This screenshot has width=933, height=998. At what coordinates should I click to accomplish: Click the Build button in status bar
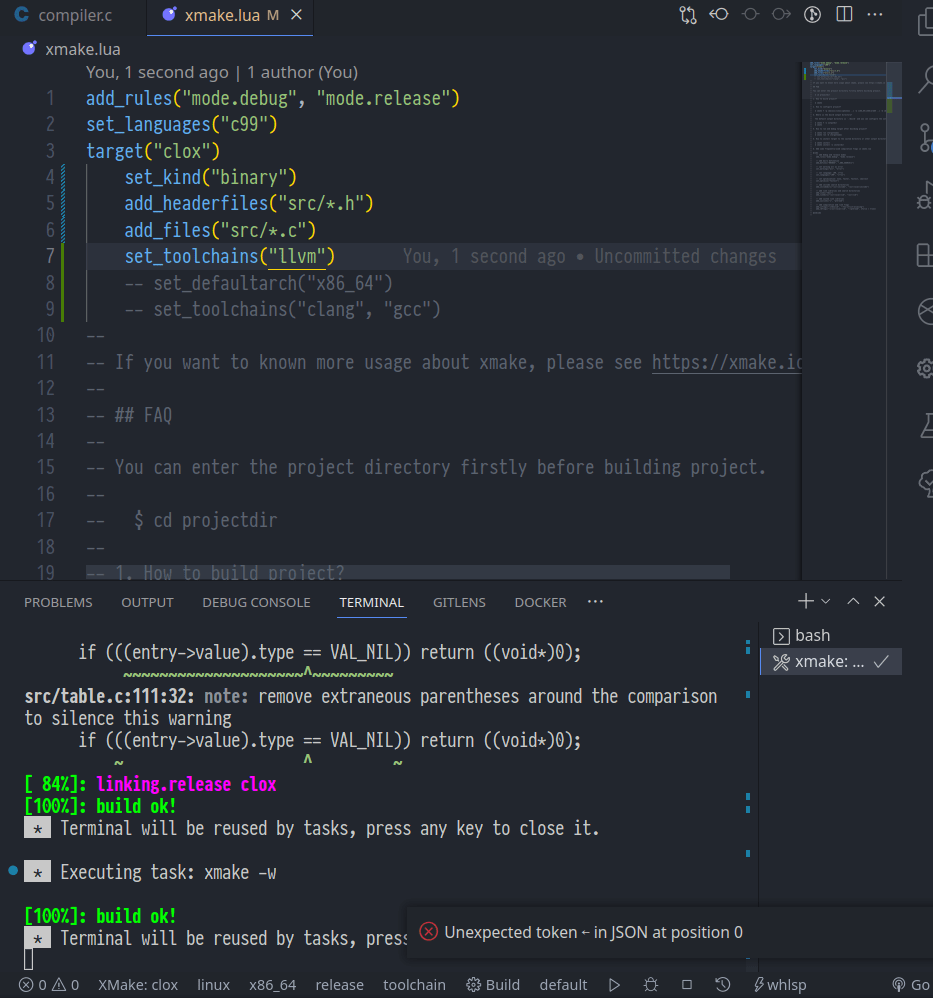[x=493, y=985]
